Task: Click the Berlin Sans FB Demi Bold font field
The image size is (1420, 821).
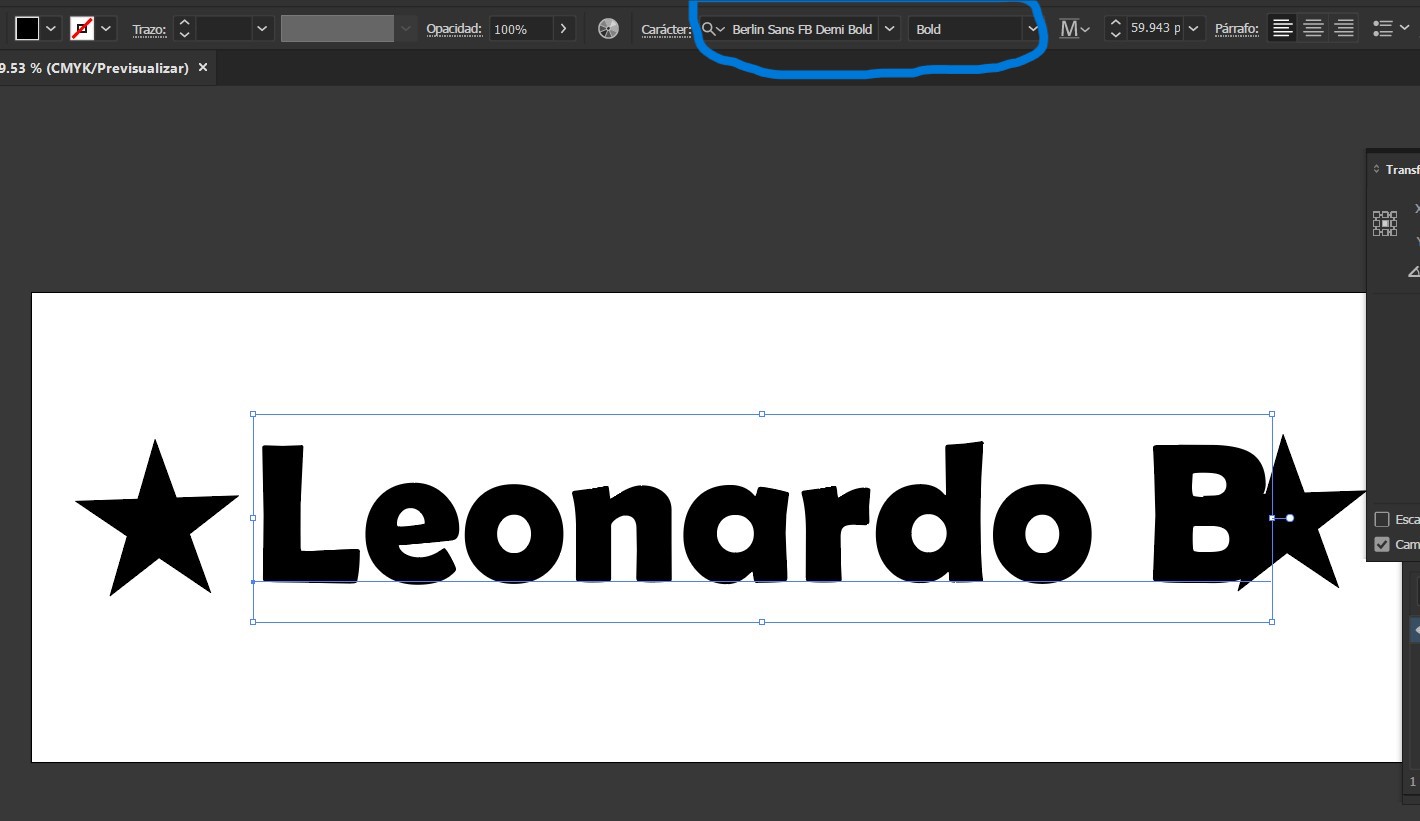Action: [802, 29]
